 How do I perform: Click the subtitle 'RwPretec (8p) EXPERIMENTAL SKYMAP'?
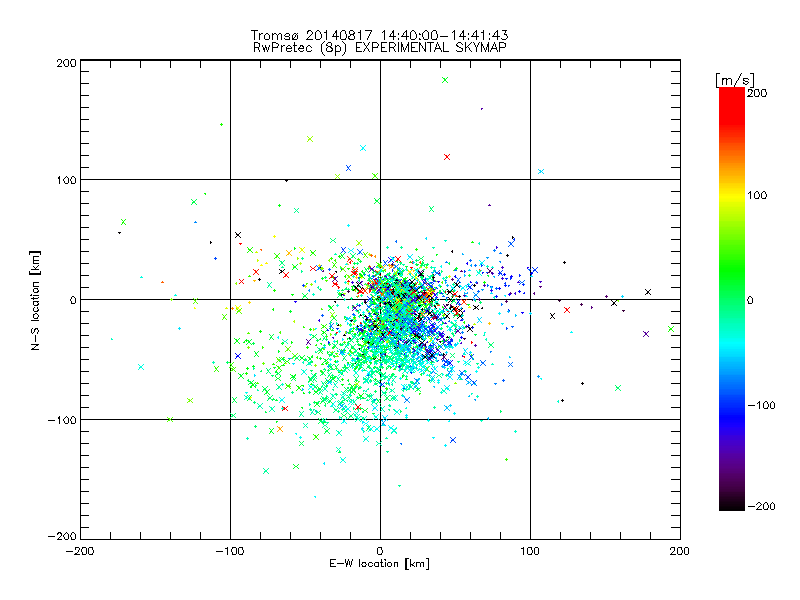[x=380, y=48]
